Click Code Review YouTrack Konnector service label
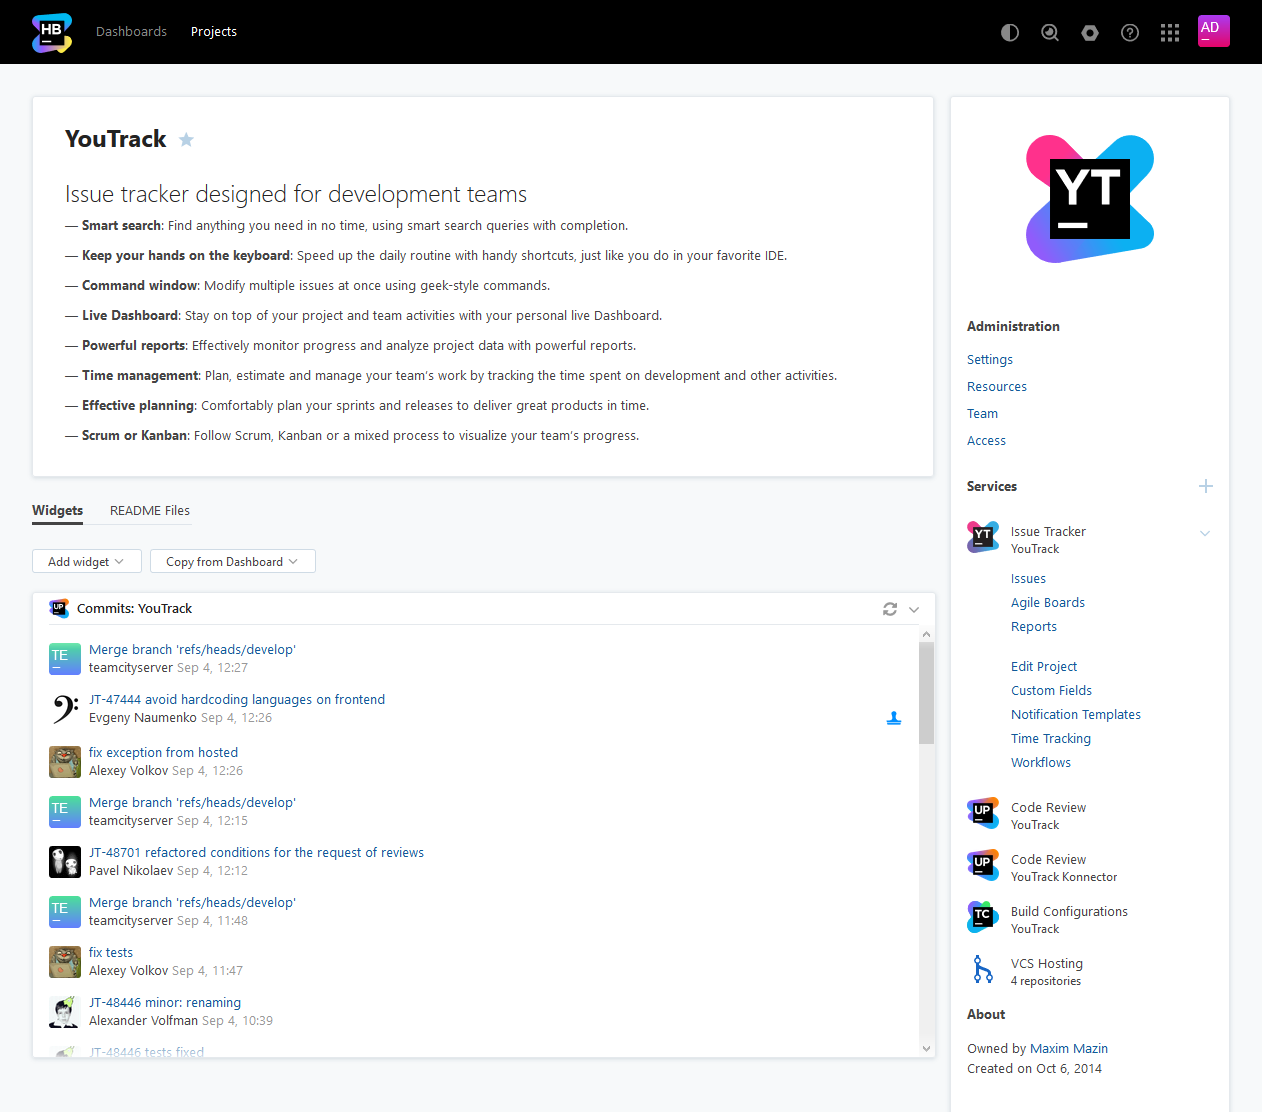 pos(1064,868)
